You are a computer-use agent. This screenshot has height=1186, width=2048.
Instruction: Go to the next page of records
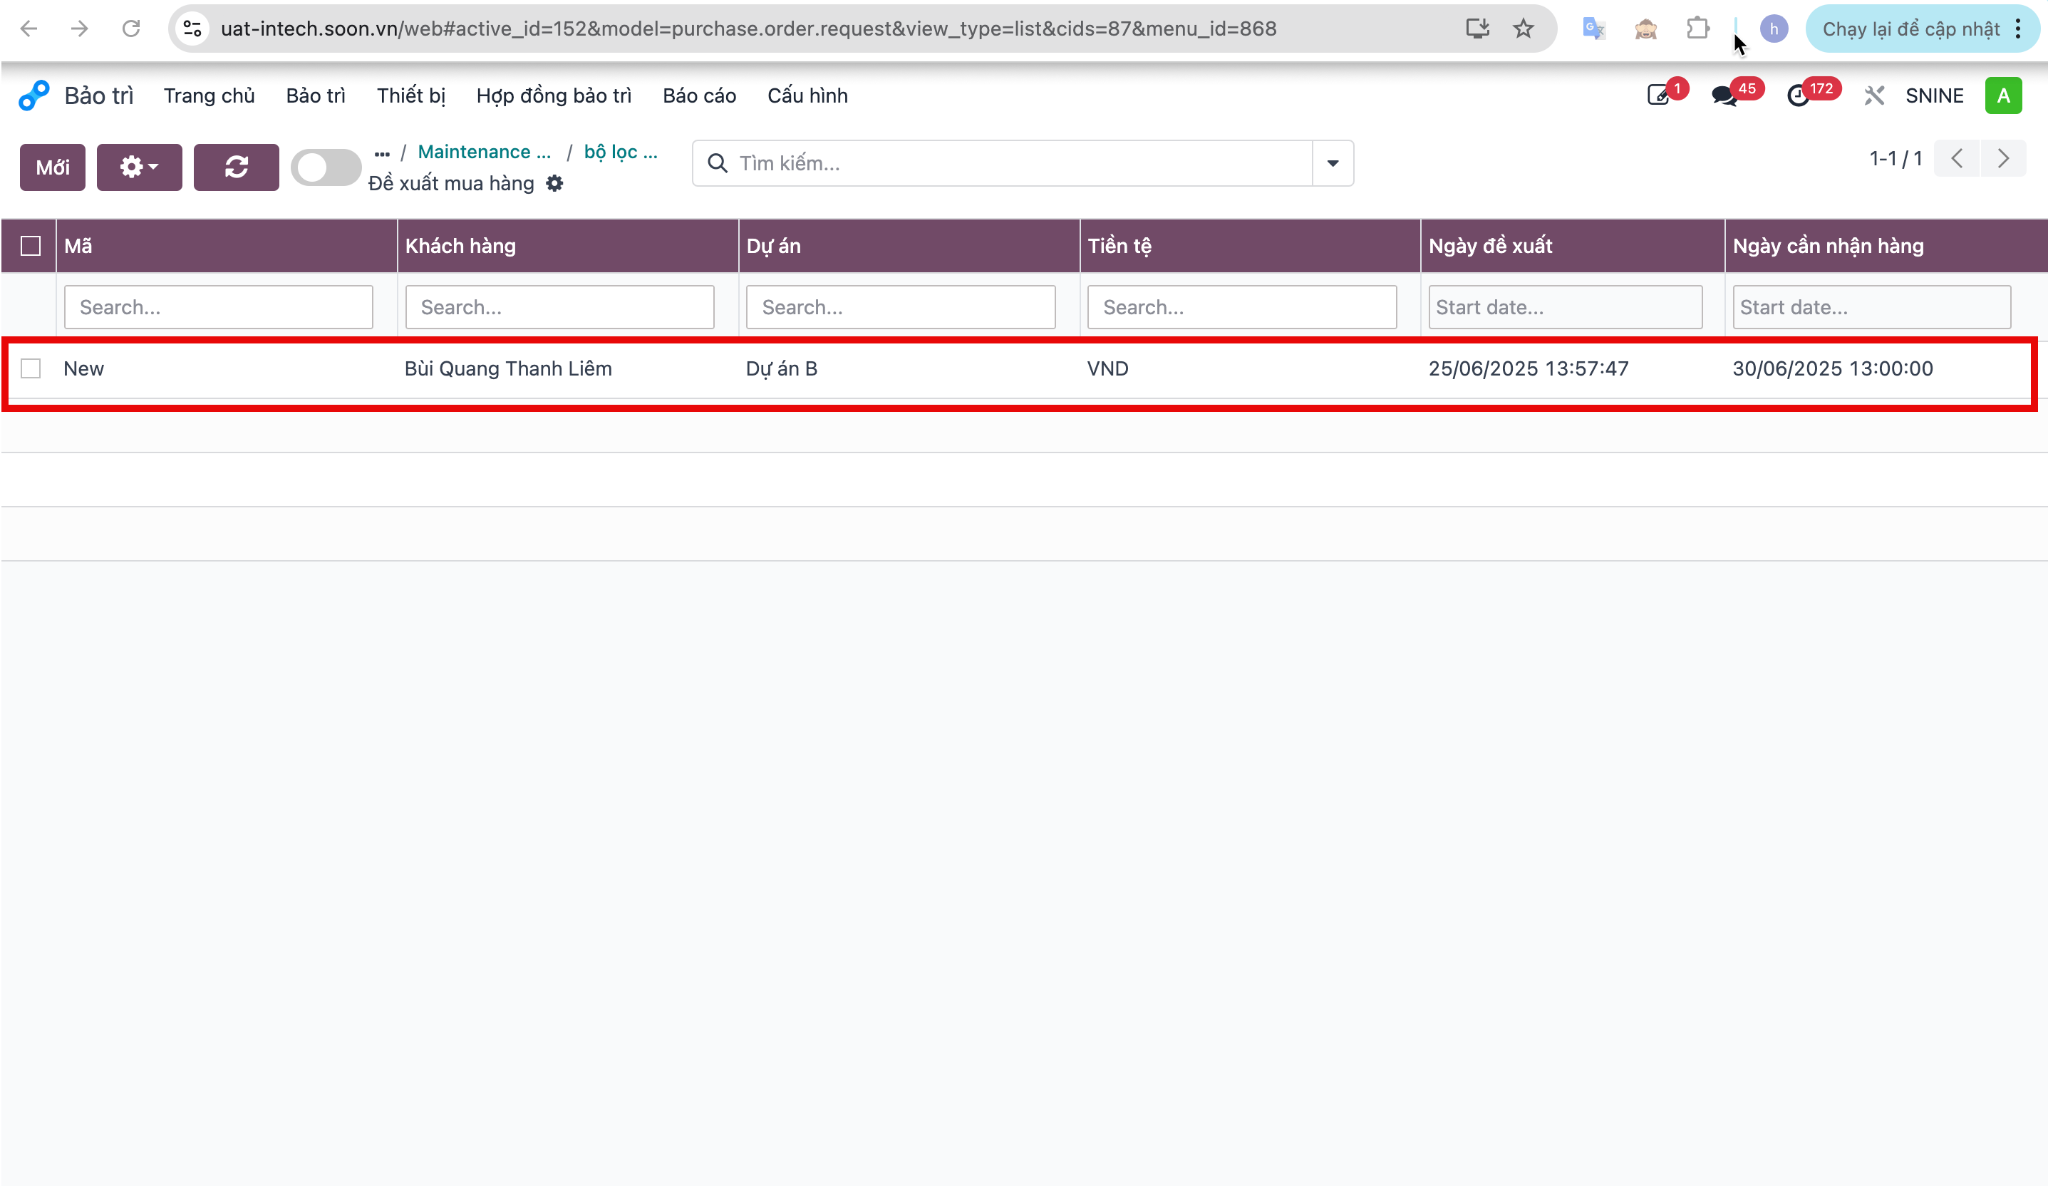[x=2003, y=158]
